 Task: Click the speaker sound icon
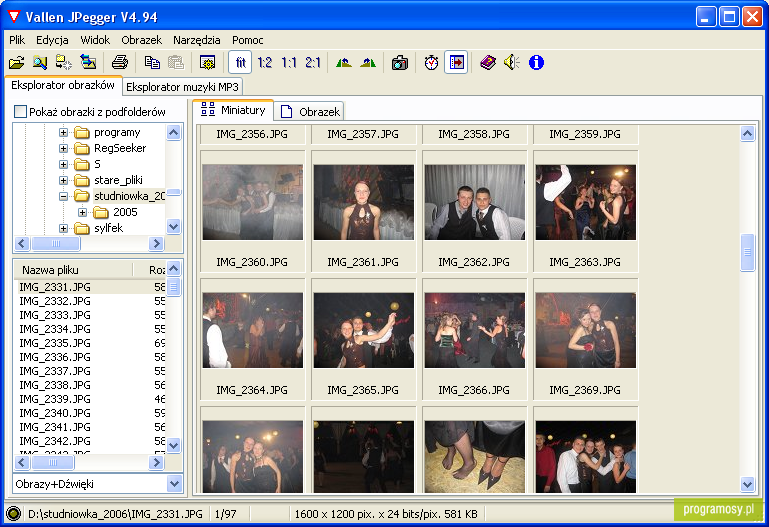[x=512, y=63]
